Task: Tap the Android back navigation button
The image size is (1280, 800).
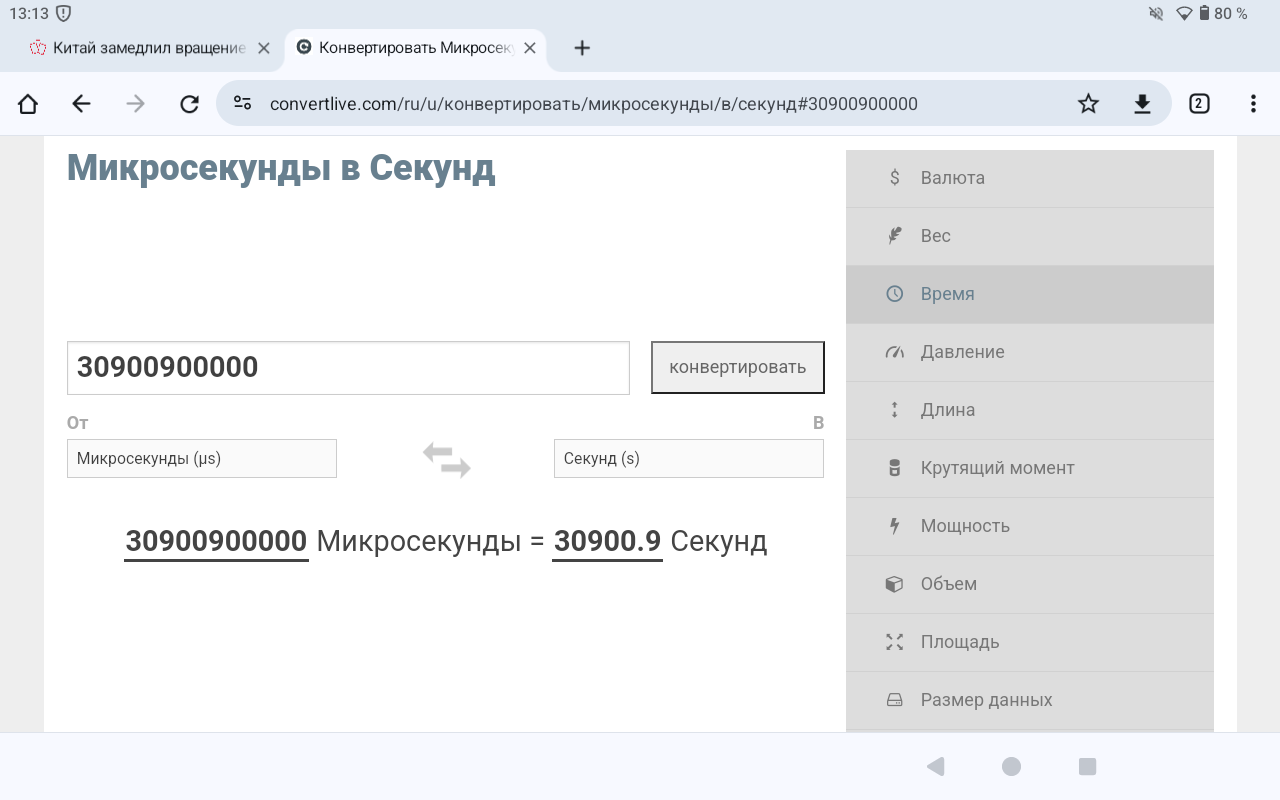Action: coord(935,767)
